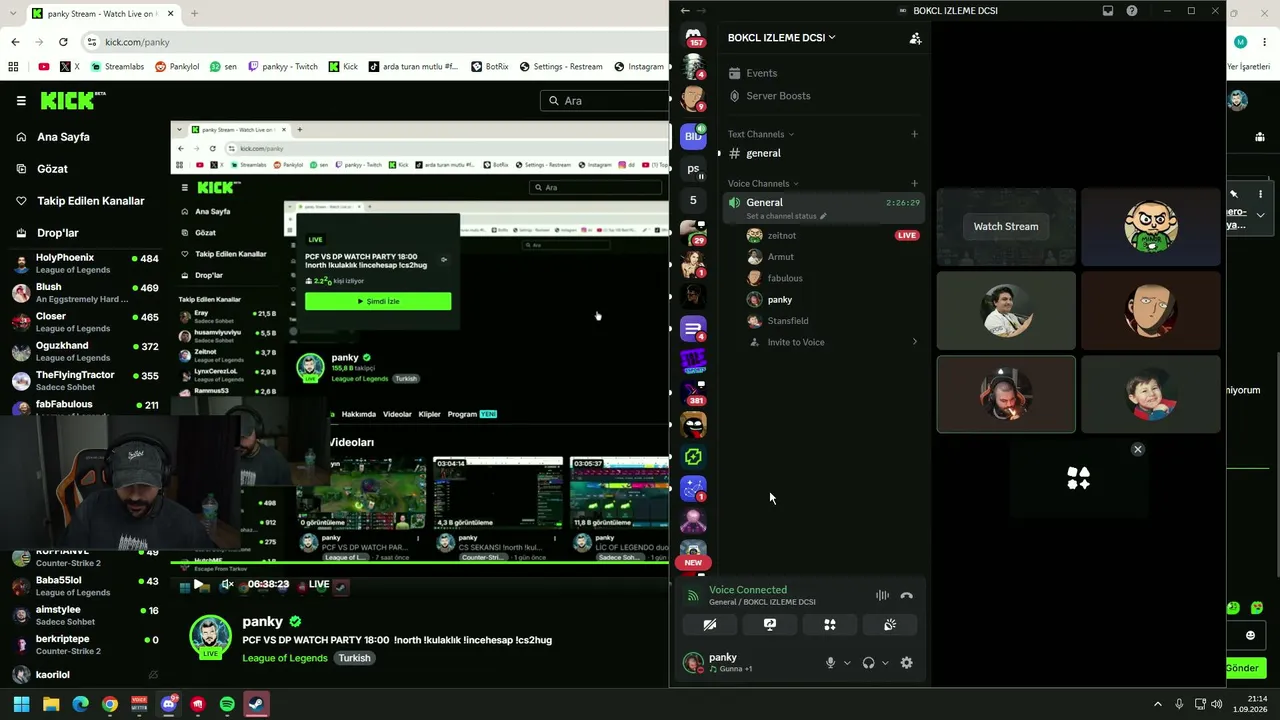Turn on the Discord camera
Viewport: 1280px width, 720px height.
(710, 625)
